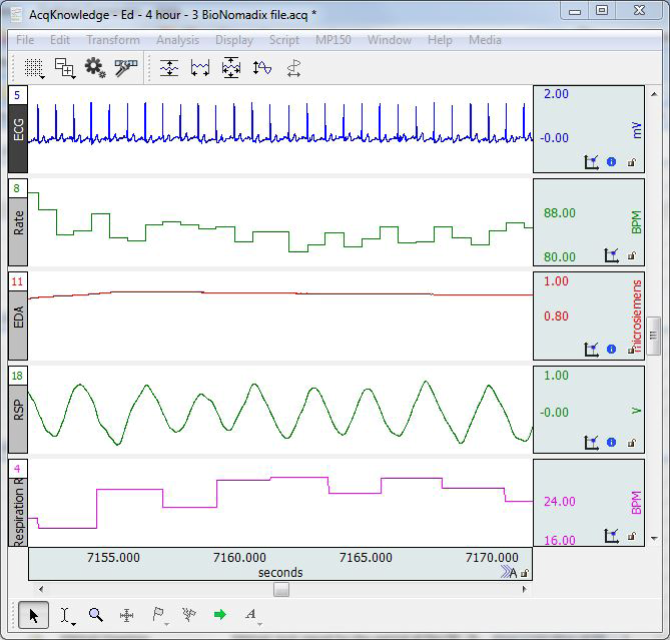This screenshot has height=640, width=670.
Task: Click the channel chart mode icon
Action: 64,68
